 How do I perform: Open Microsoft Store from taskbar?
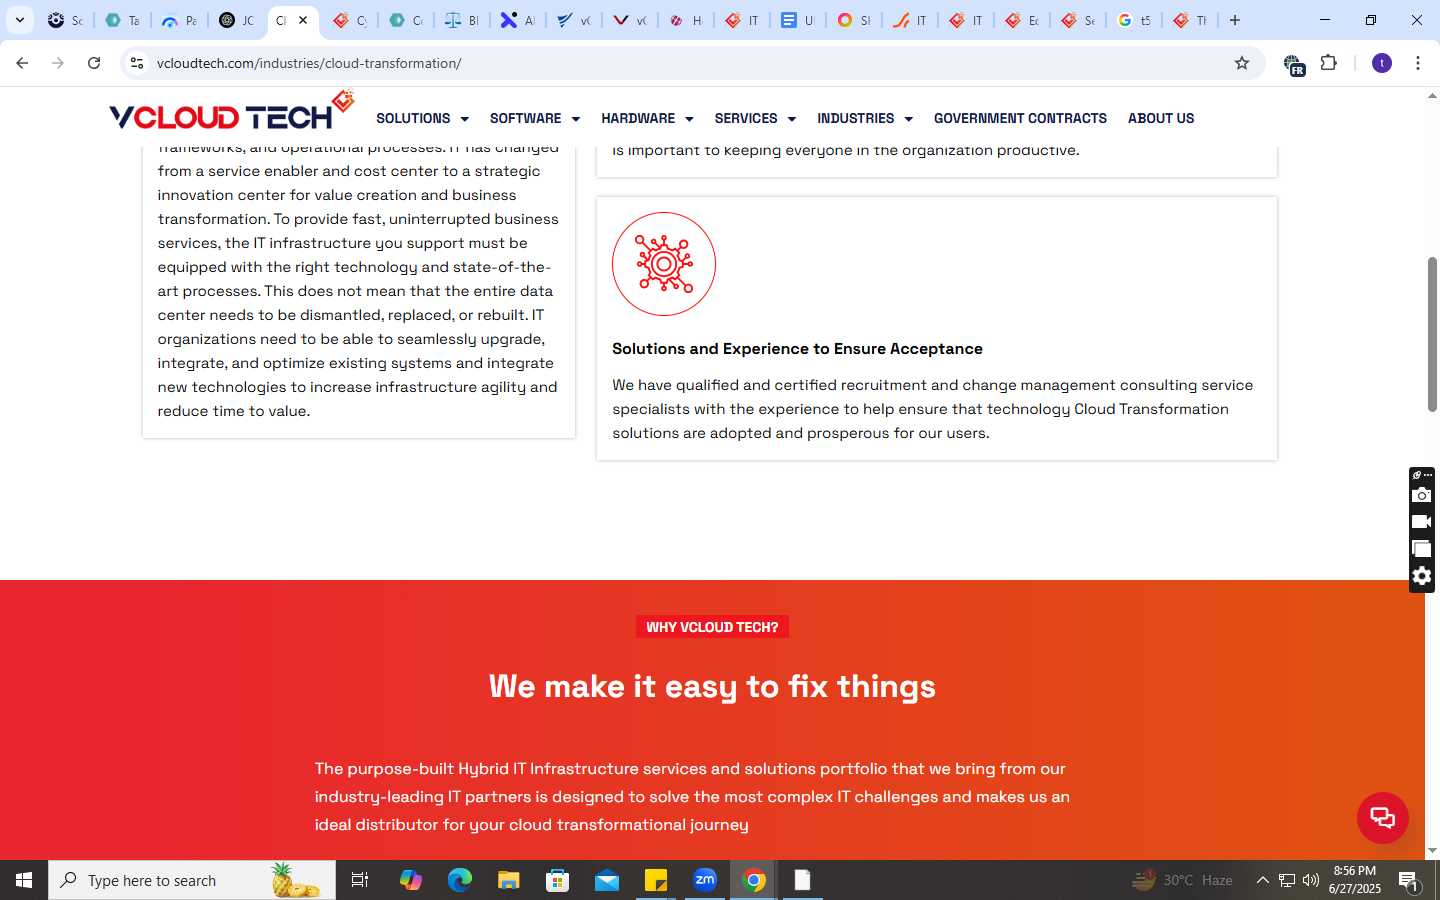click(x=557, y=880)
